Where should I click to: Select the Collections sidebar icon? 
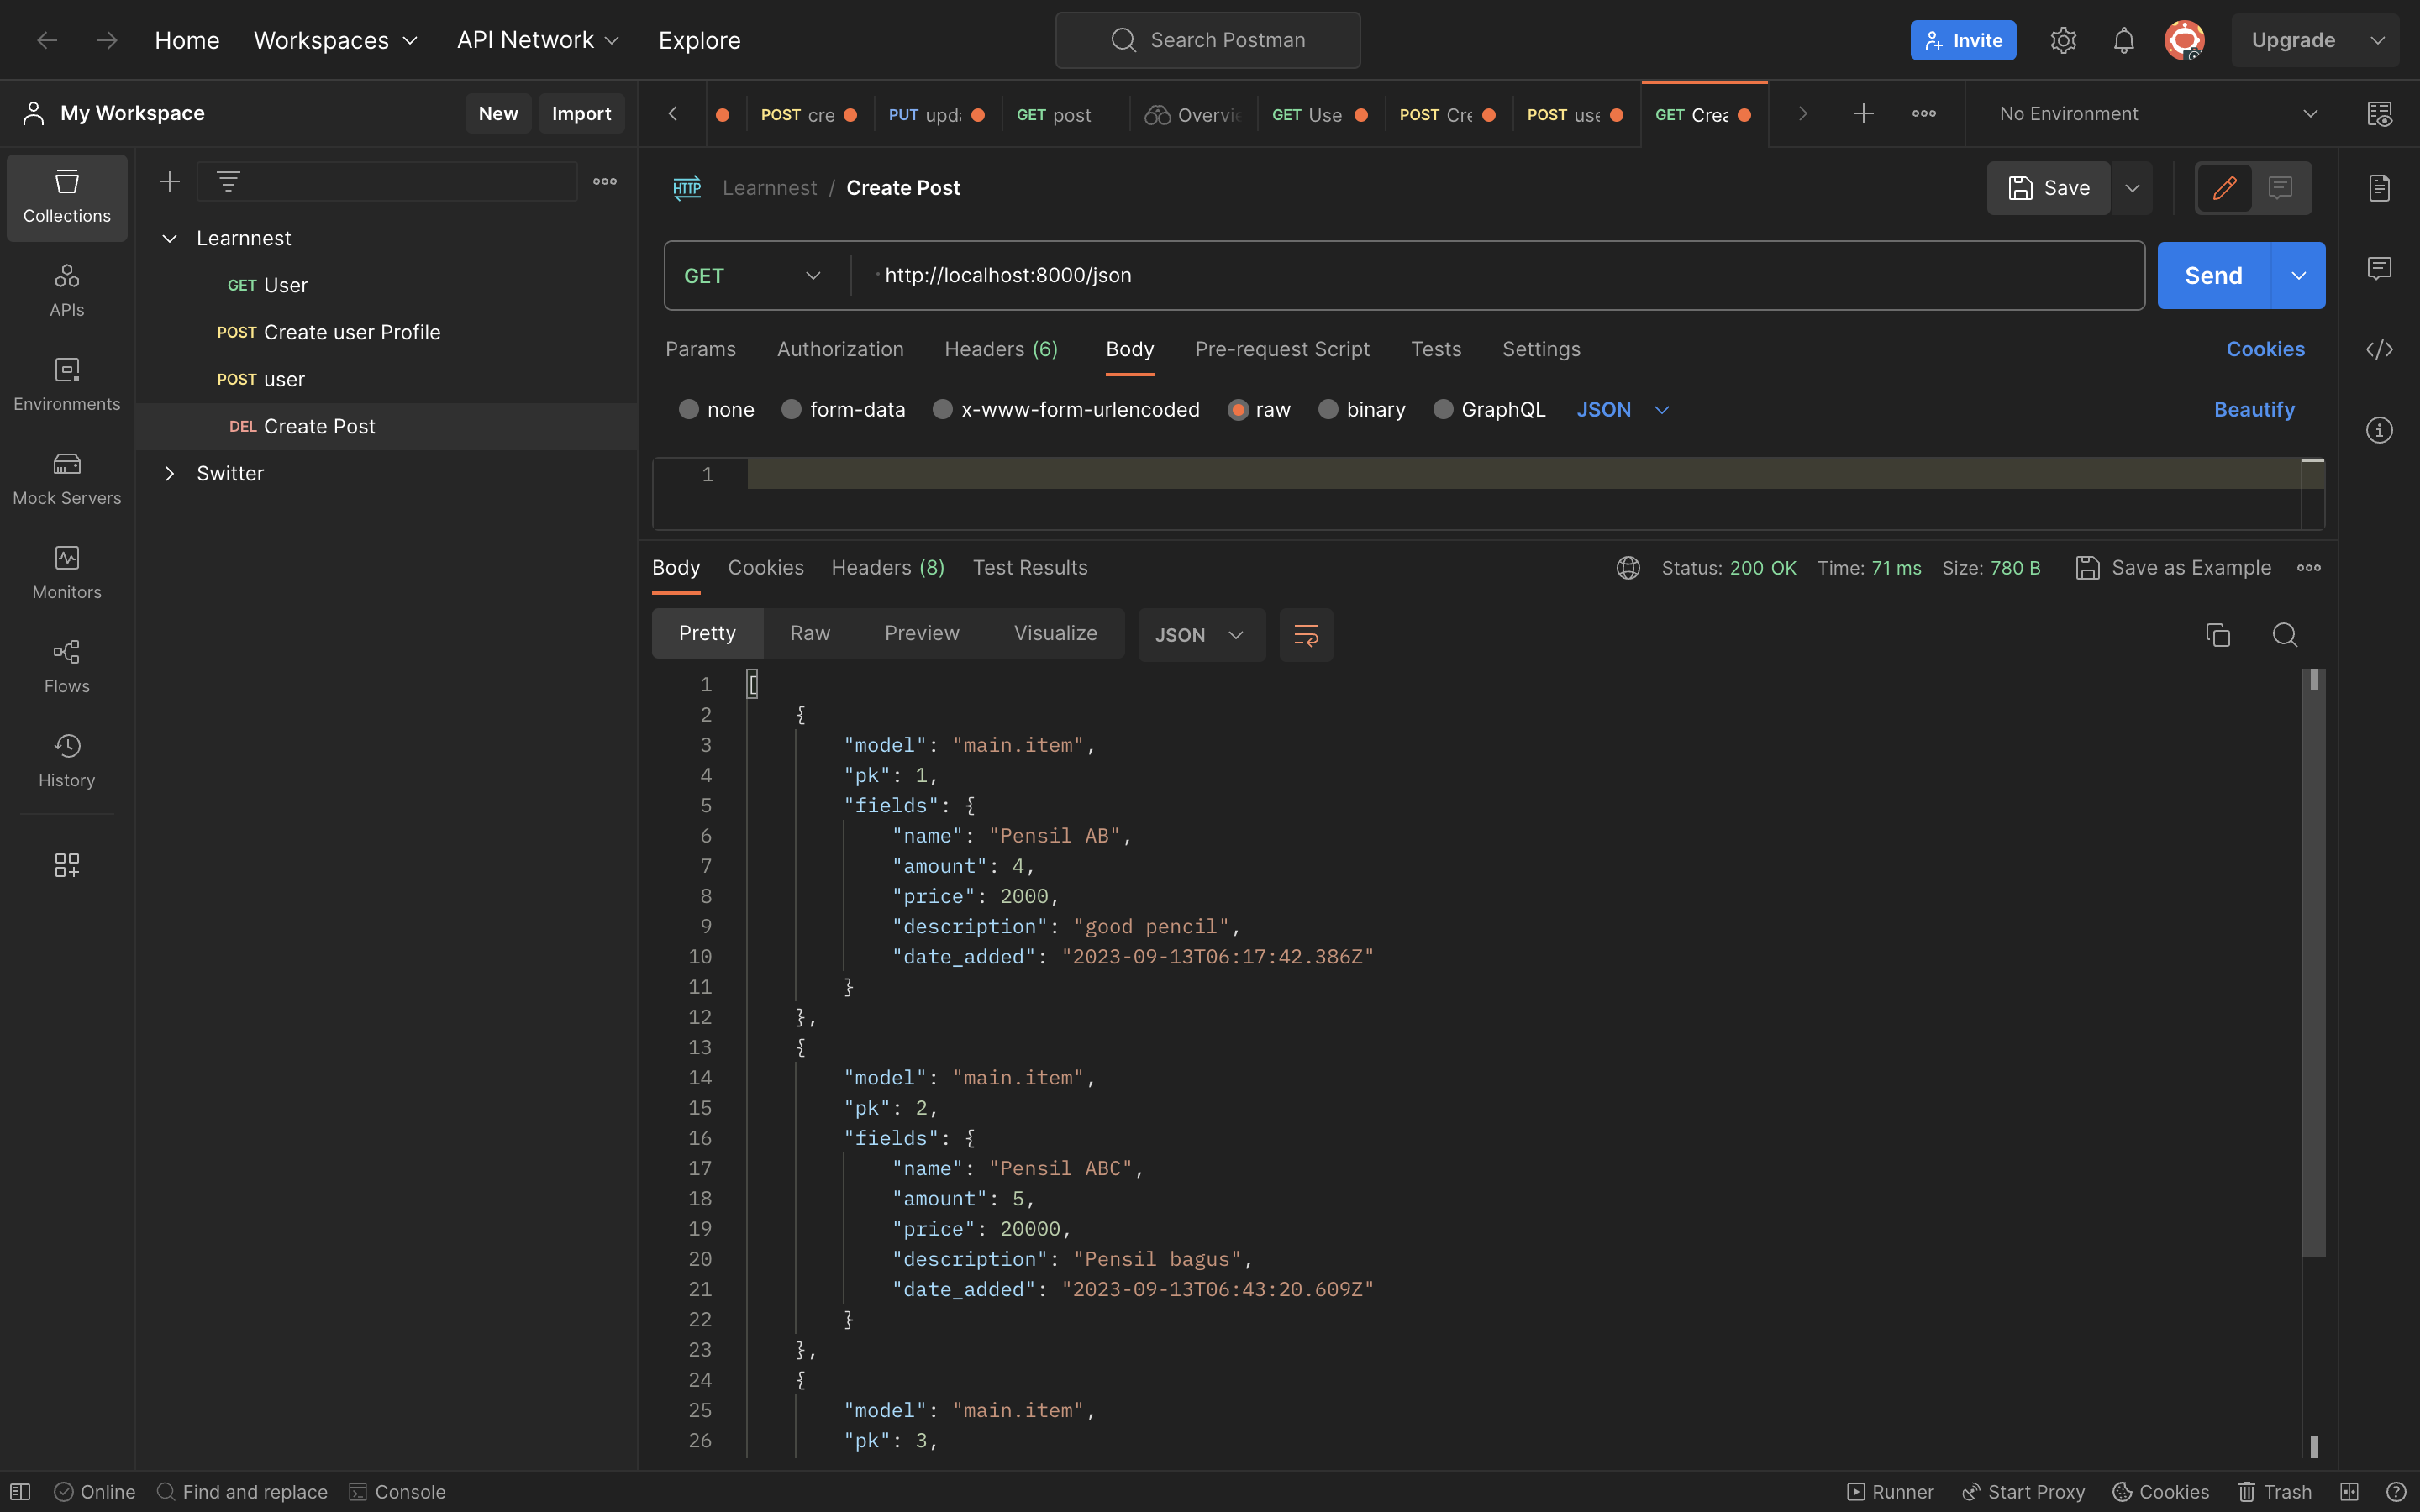pyautogui.click(x=66, y=197)
